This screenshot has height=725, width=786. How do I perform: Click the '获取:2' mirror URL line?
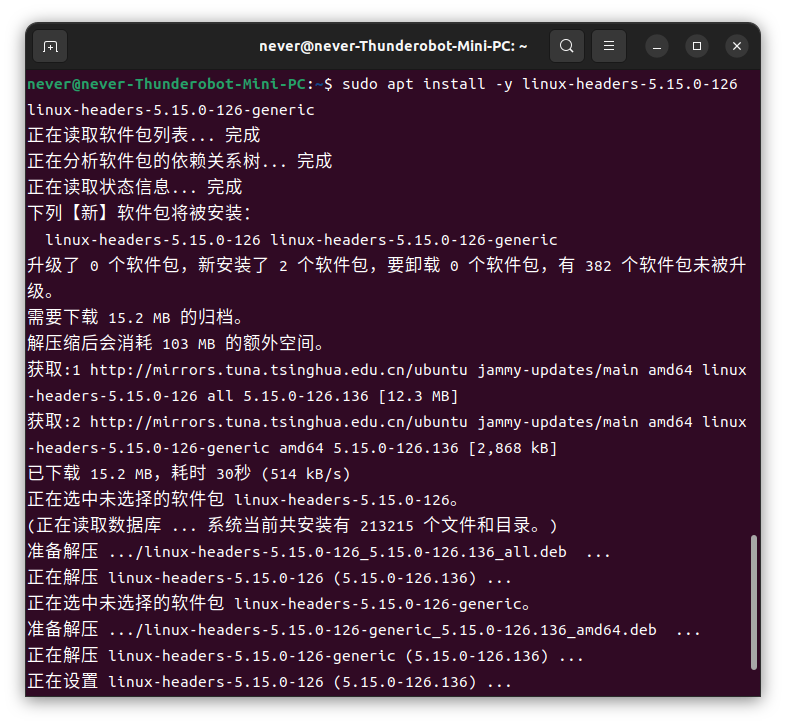coord(387,422)
